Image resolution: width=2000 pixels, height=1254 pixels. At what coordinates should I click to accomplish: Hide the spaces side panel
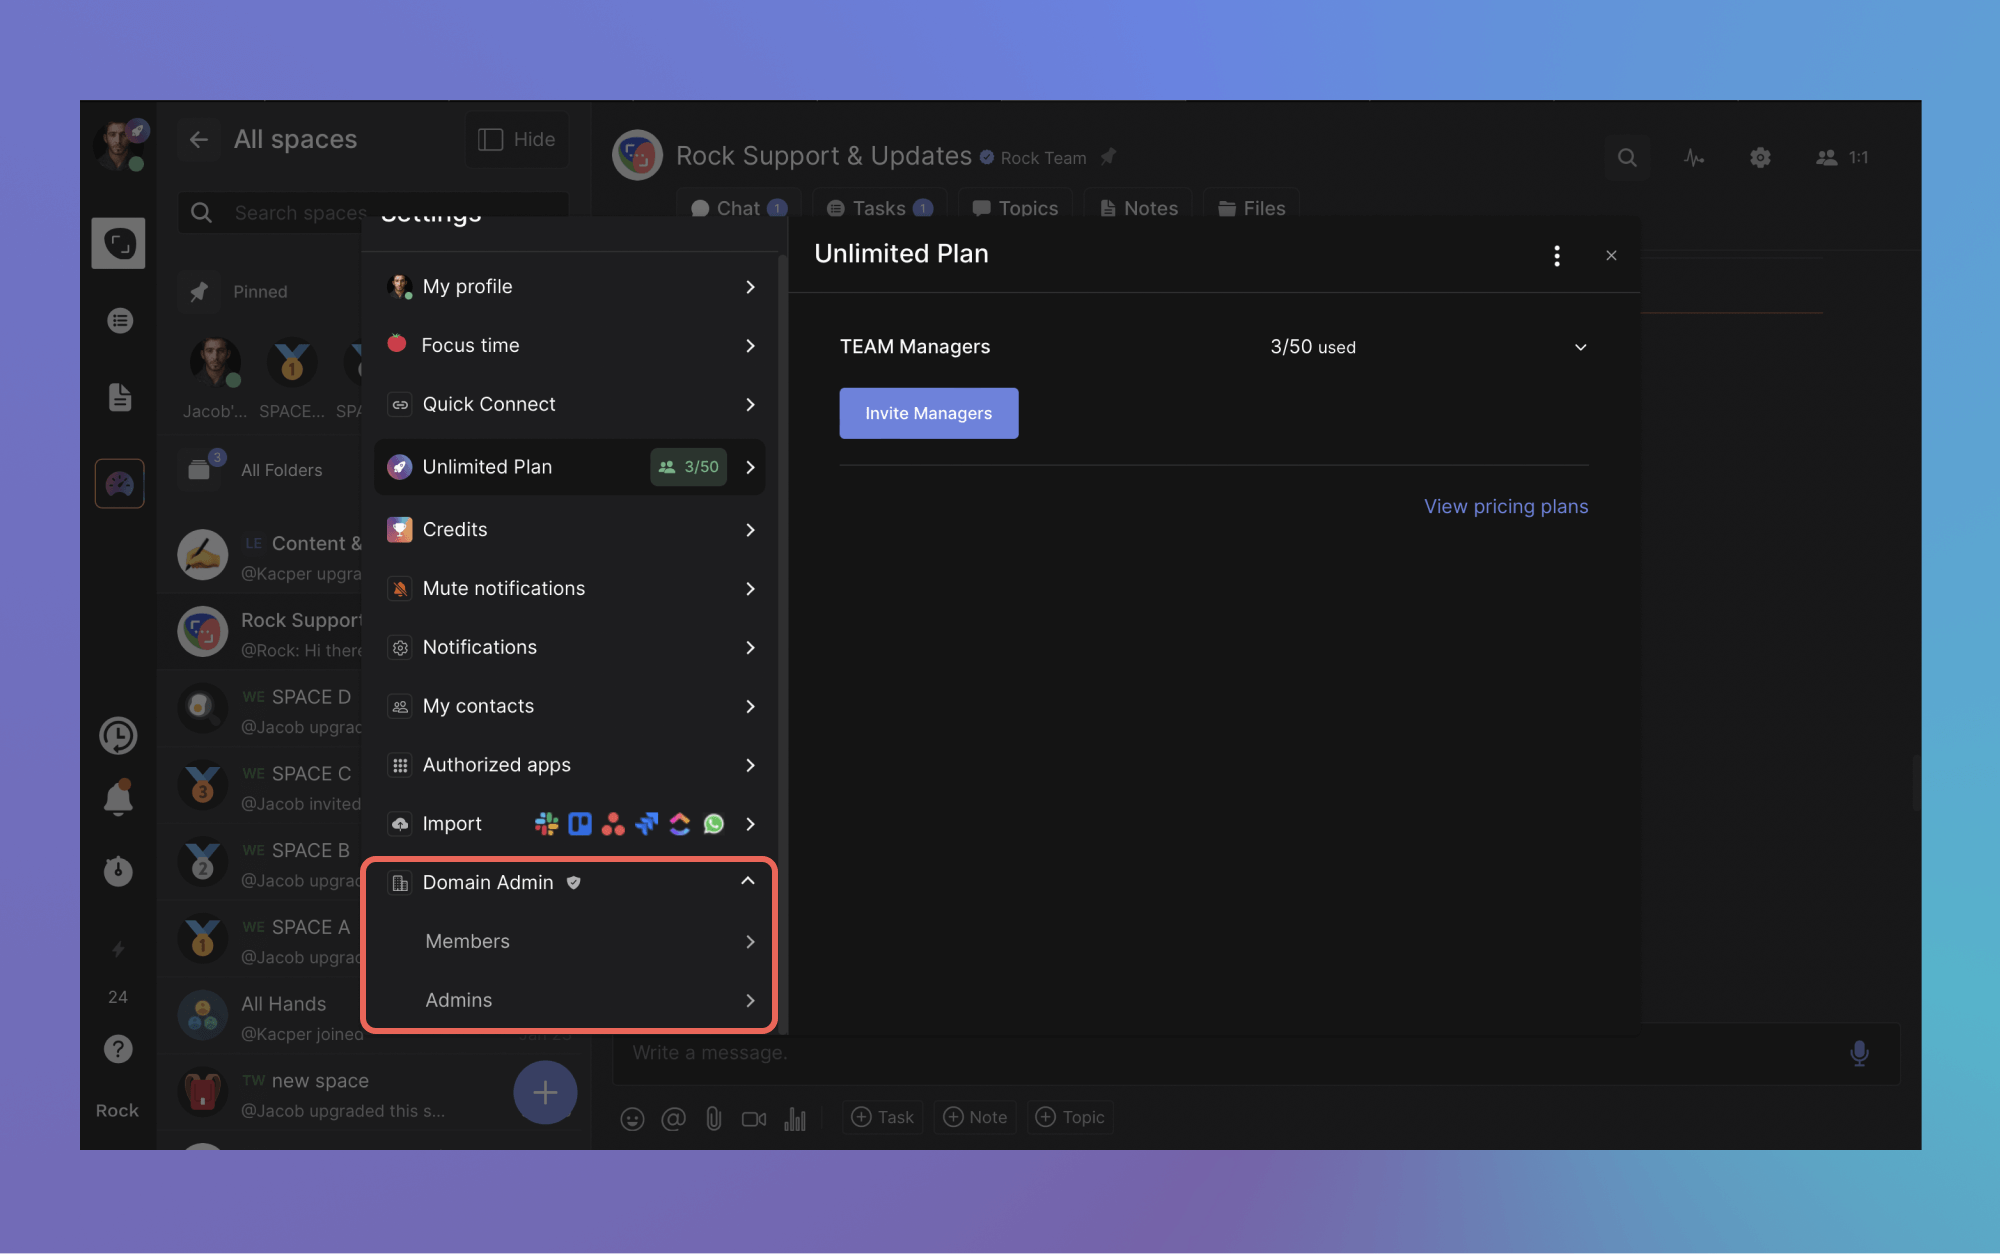tap(516, 140)
